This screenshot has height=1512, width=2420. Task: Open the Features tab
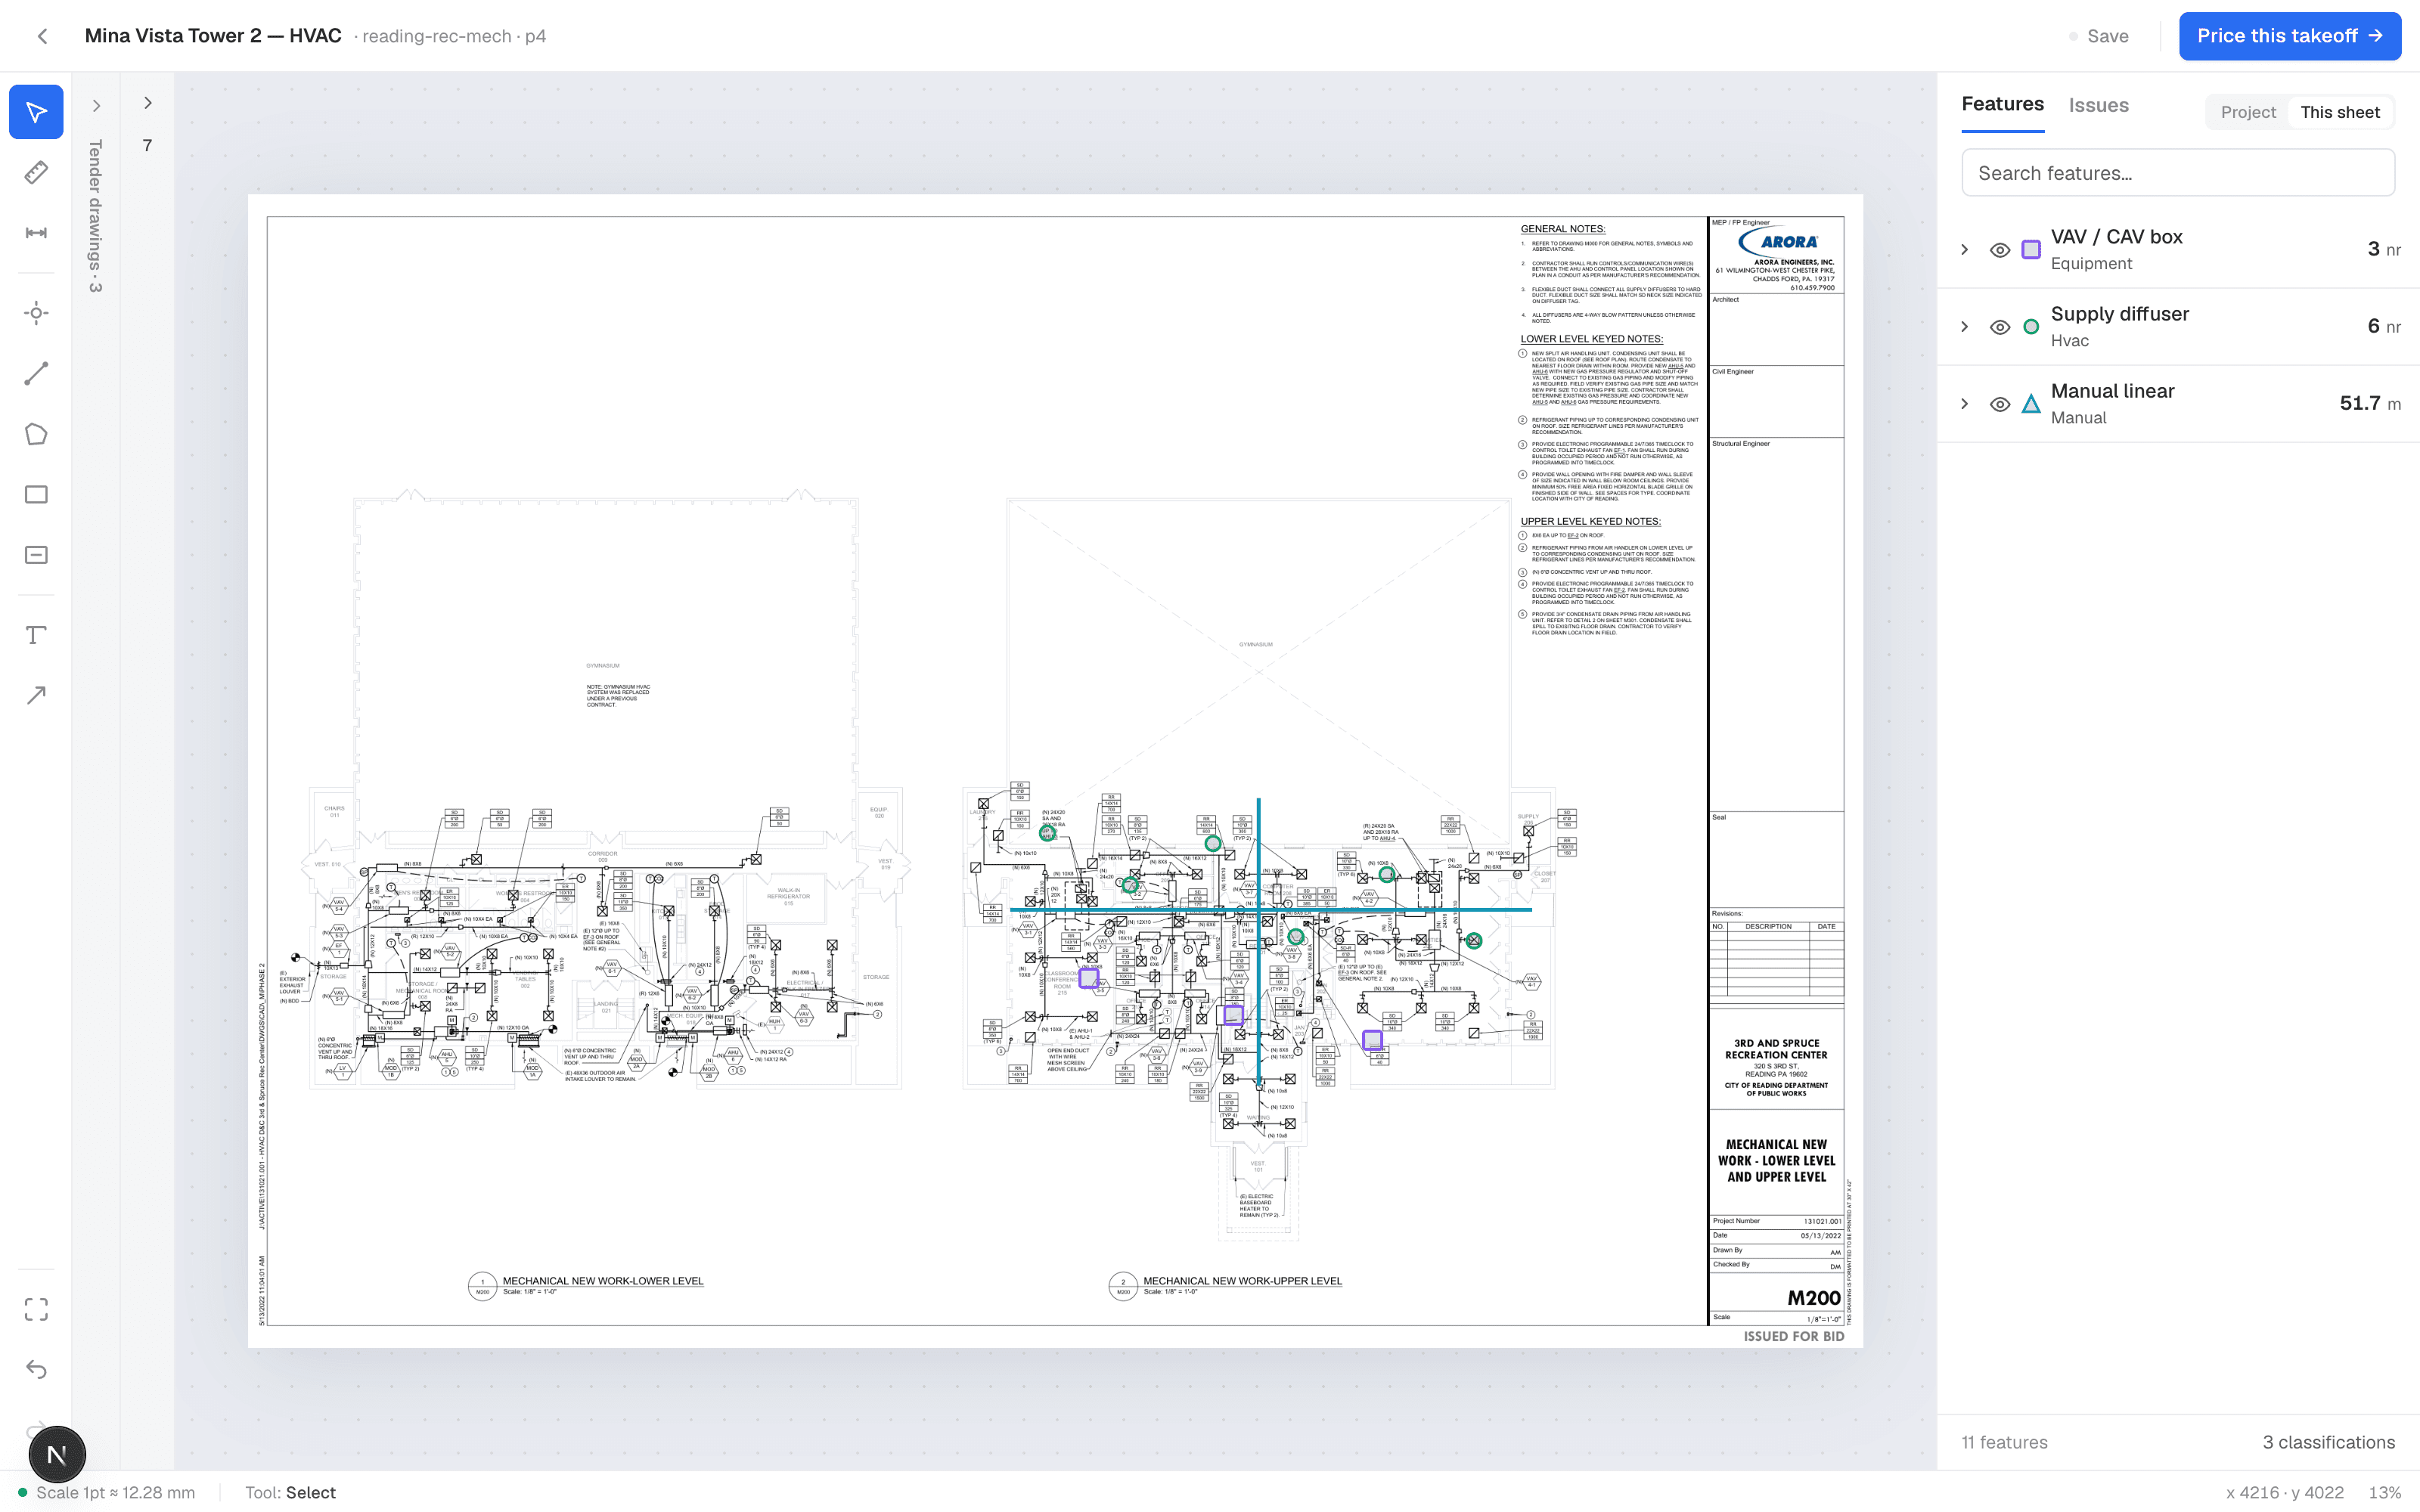[2002, 104]
